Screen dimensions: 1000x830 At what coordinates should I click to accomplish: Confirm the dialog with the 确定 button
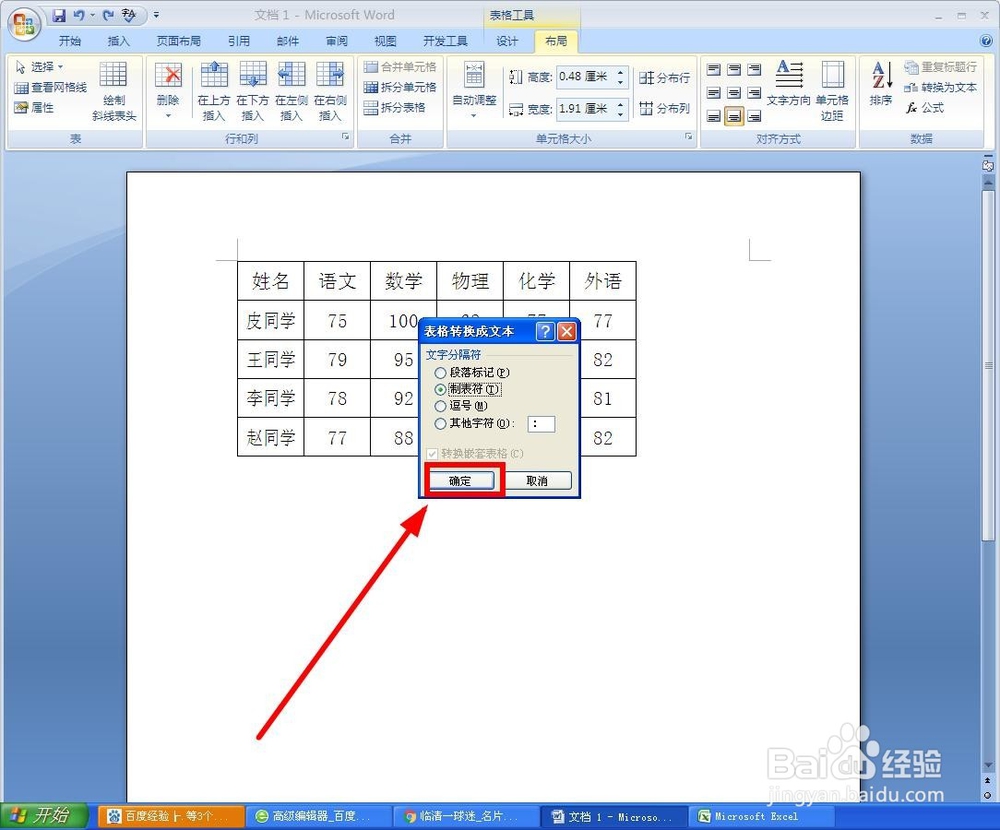[x=461, y=480]
